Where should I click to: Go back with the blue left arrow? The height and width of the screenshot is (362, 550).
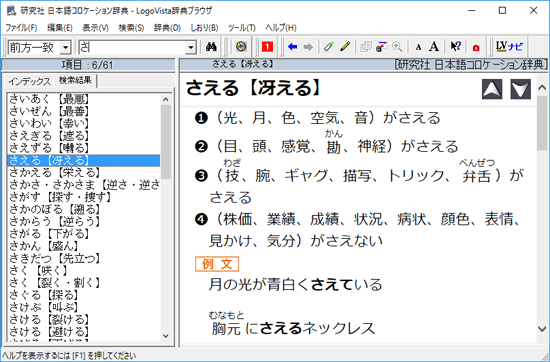[292, 47]
